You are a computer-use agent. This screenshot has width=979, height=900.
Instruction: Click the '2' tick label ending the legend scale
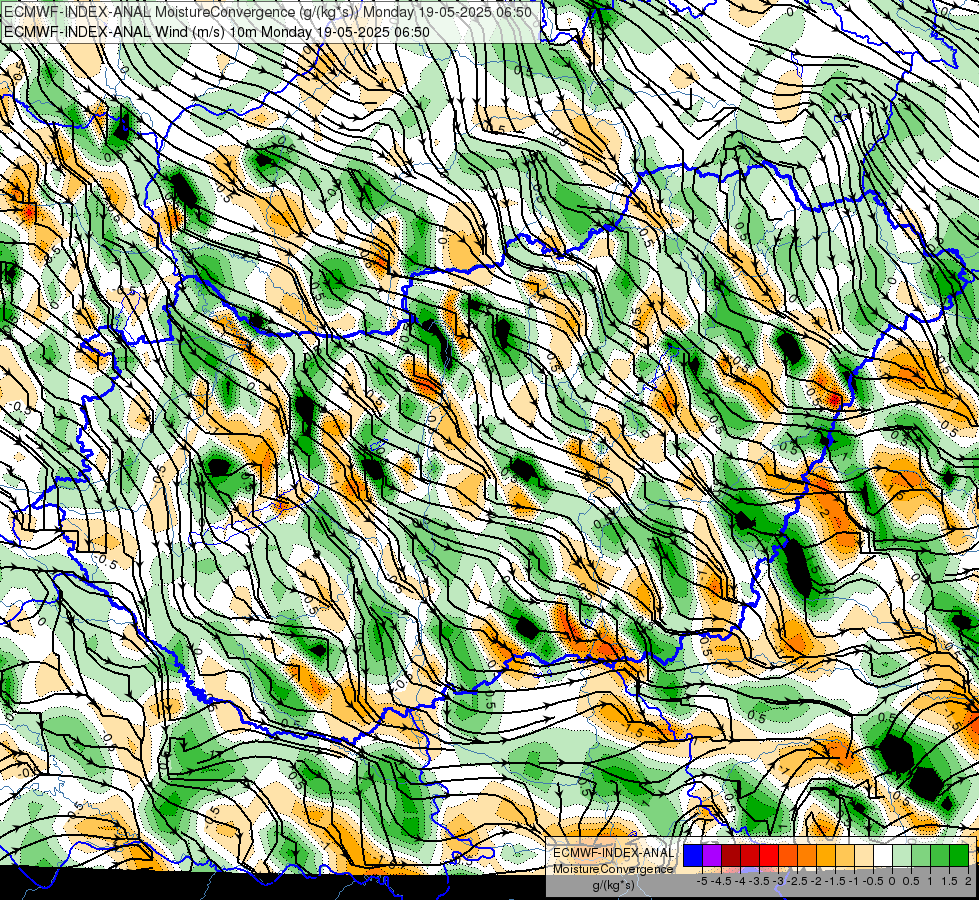[x=968, y=881]
